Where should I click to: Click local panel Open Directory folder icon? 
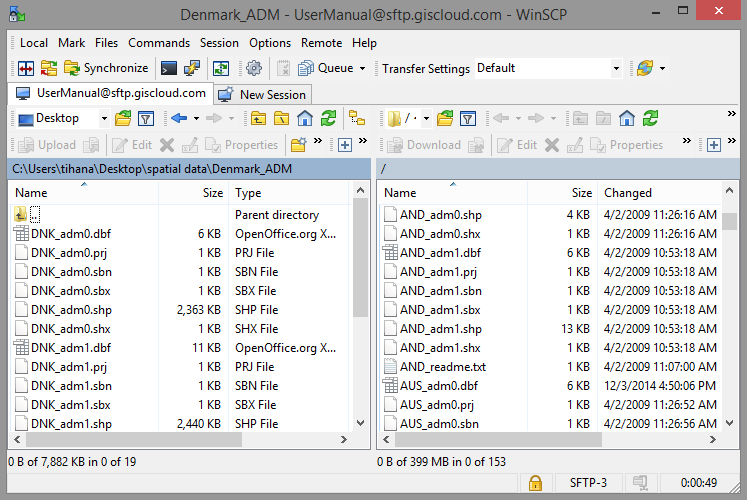(123, 119)
